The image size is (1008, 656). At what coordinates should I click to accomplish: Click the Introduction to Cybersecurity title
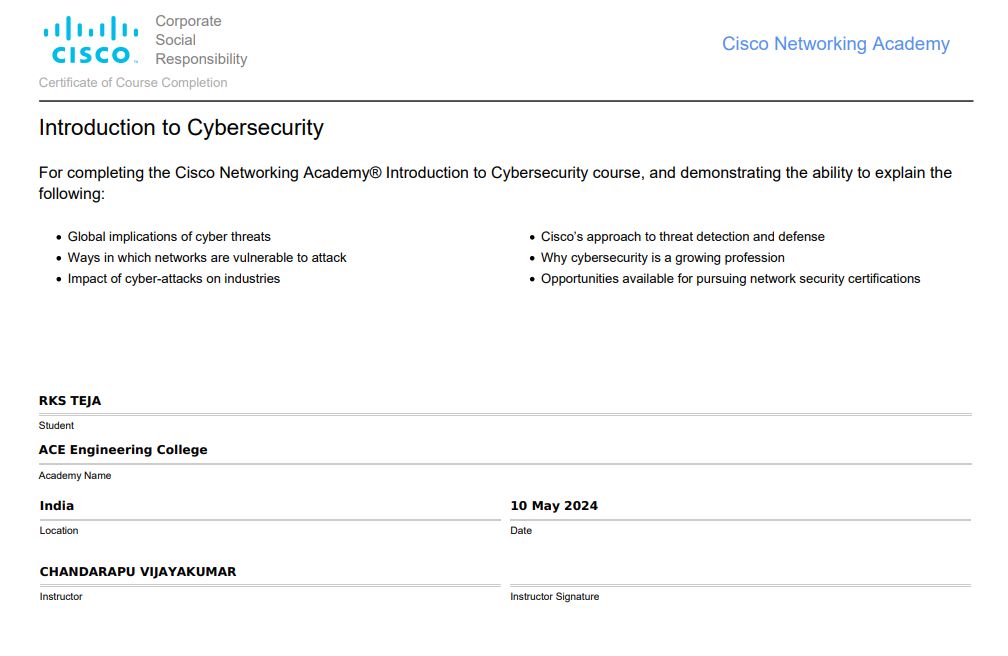pyautogui.click(x=181, y=127)
